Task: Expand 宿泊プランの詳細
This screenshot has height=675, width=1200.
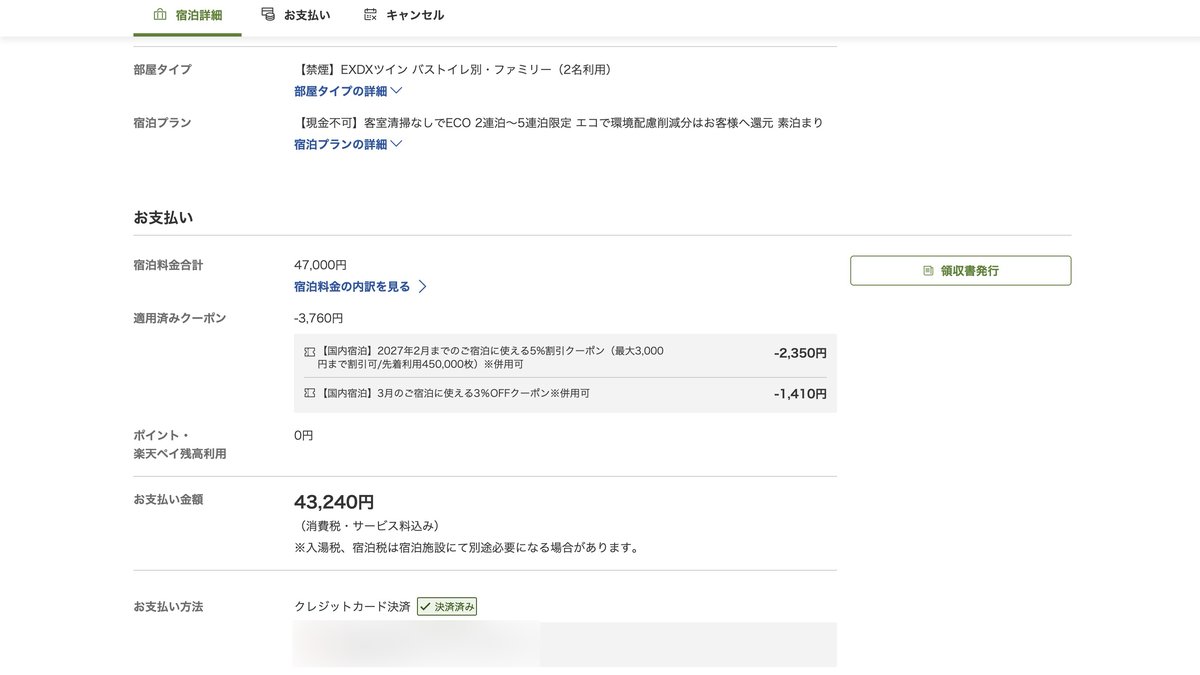Action: [348, 144]
